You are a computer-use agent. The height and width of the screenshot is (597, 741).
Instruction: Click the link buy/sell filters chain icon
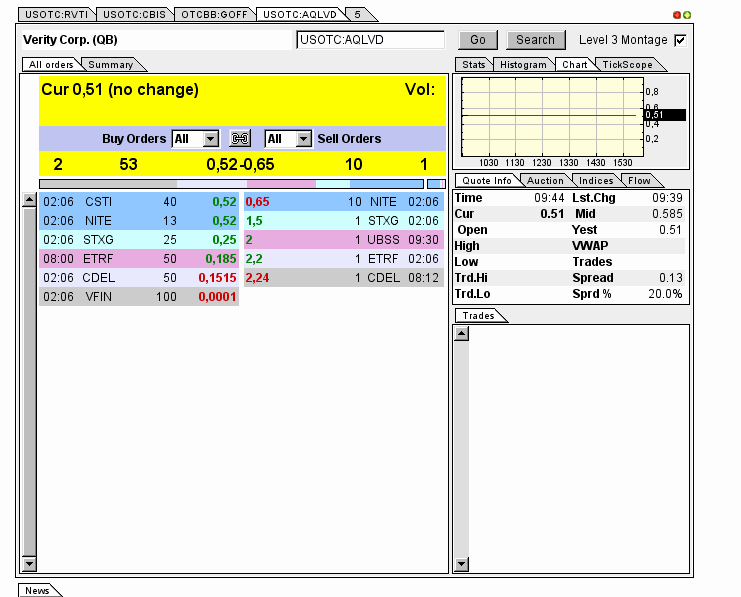tap(240, 138)
